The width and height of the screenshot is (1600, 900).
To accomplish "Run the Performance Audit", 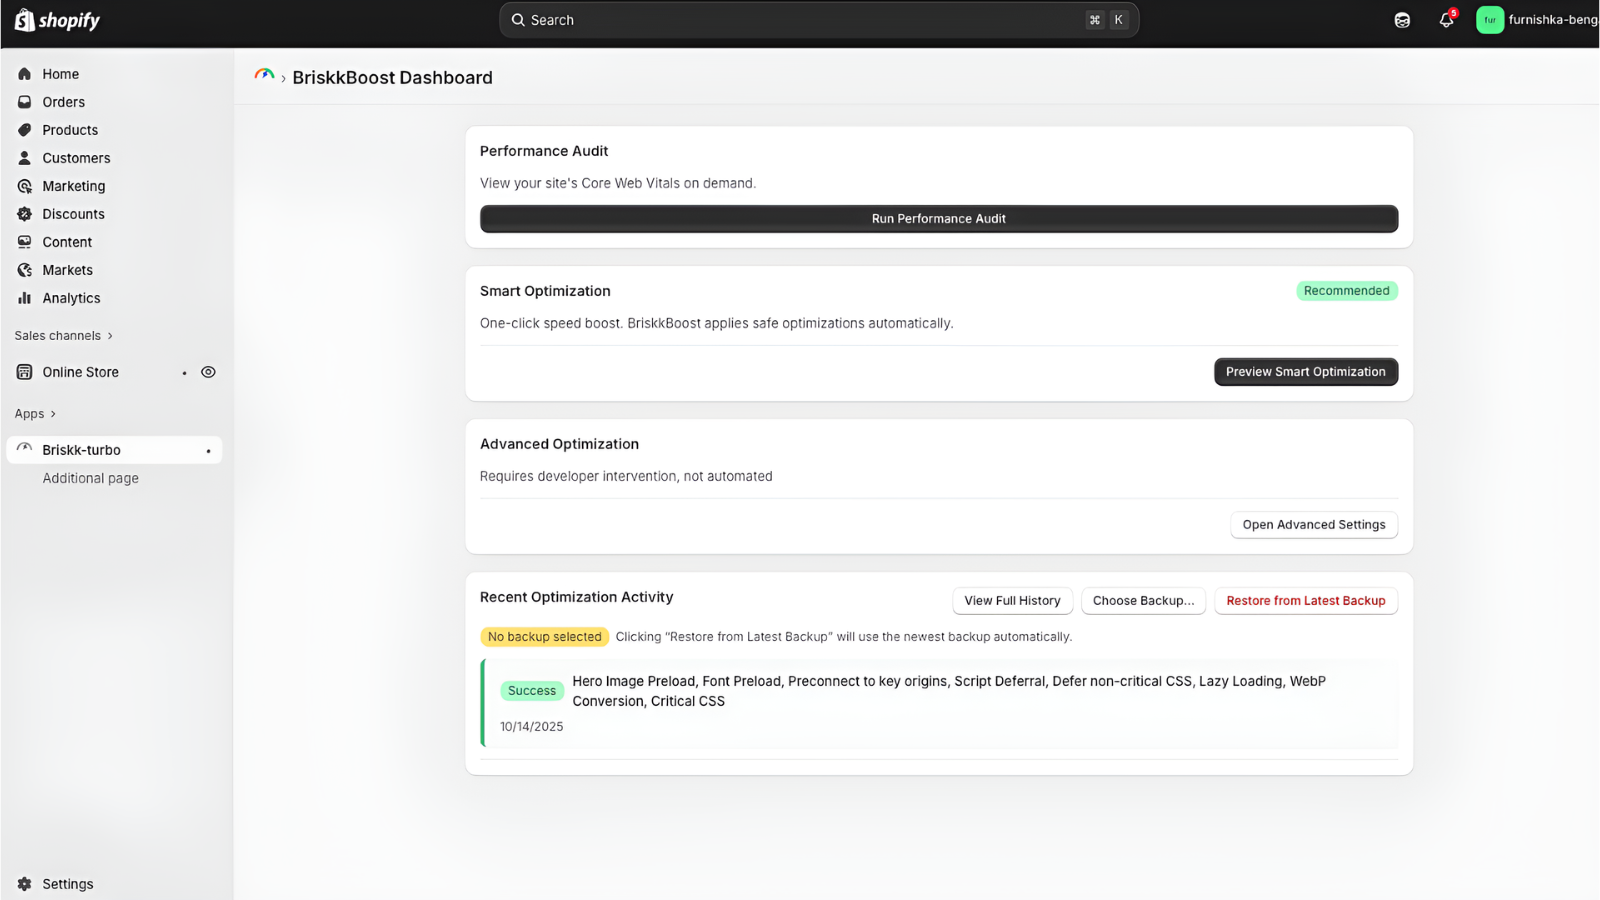I will tap(938, 219).
